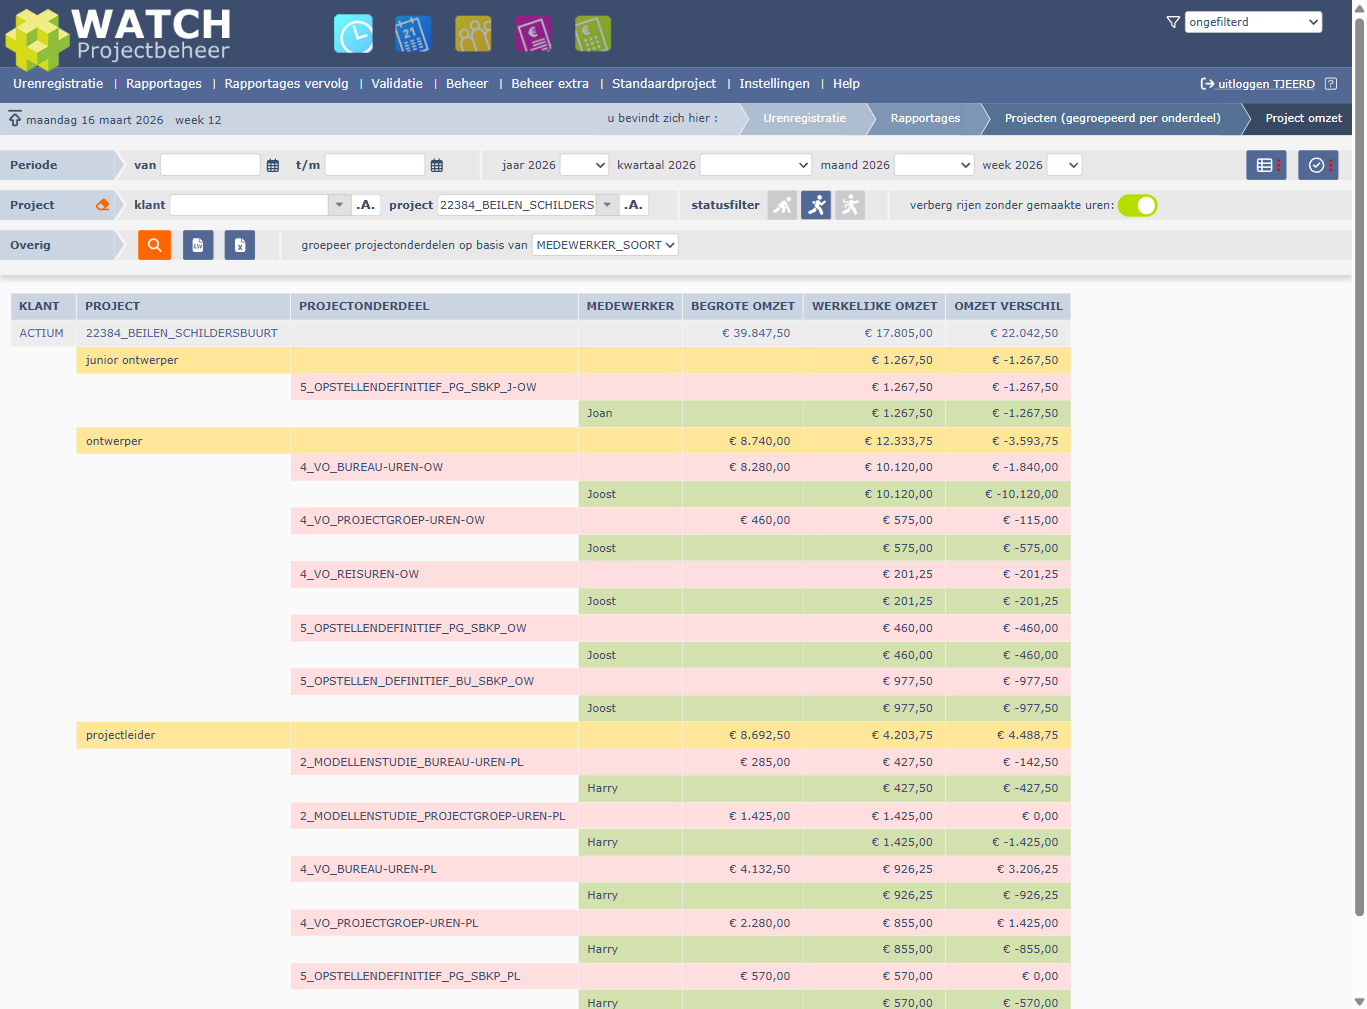Expand the 'ongefilterd' filter dropdown
Image resolution: width=1367 pixels, height=1009 pixels.
click(1253, 22)
